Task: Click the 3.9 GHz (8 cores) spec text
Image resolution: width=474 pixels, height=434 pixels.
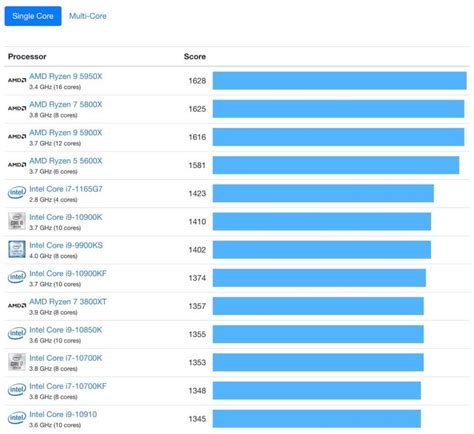Action: [53, 312]
